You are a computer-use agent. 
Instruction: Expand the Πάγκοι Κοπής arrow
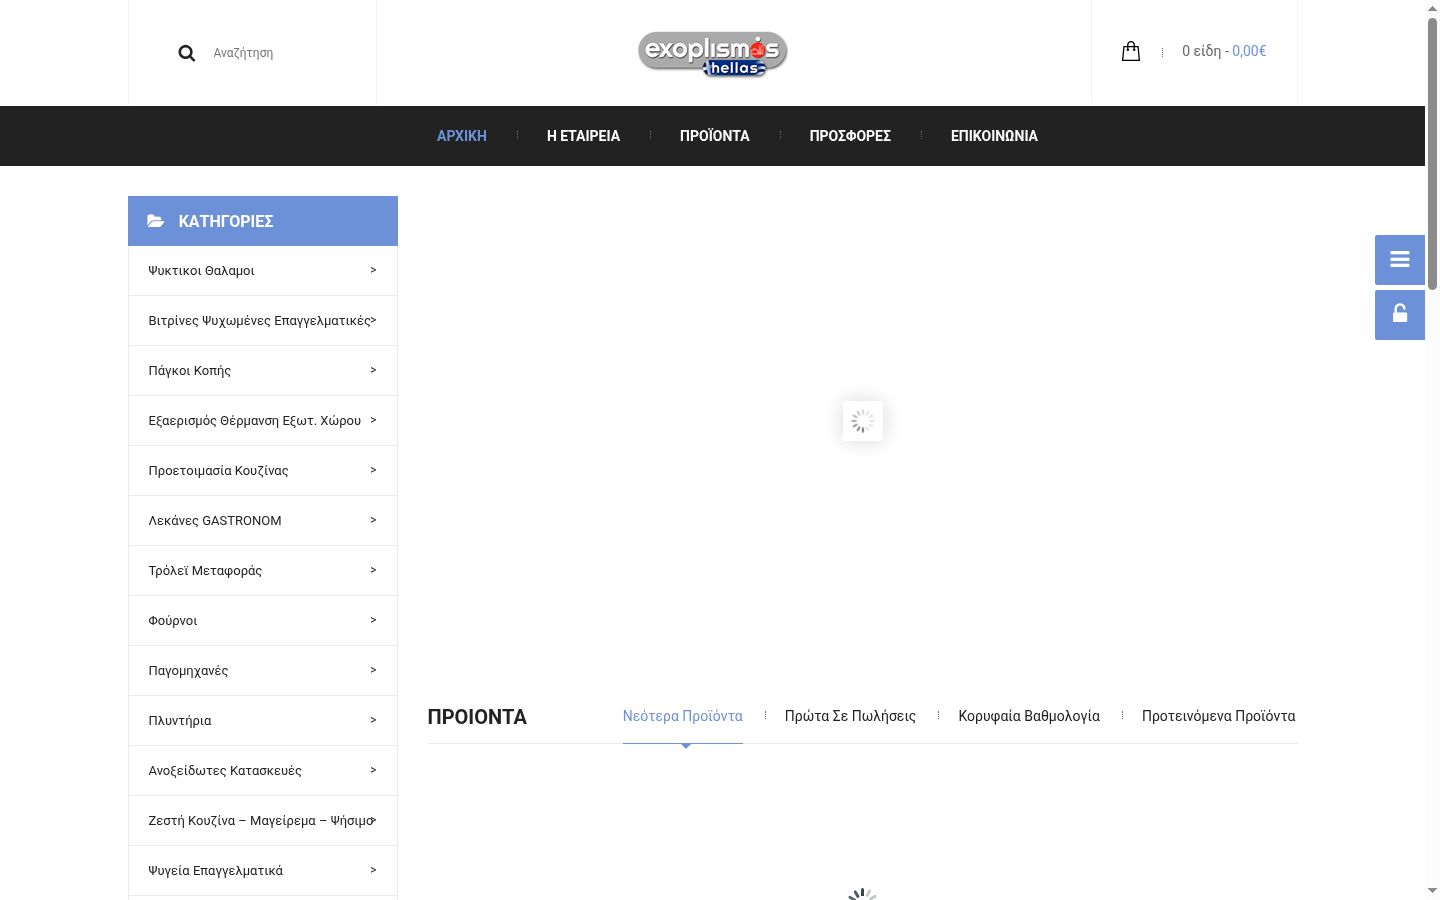[x=373, y=370]
